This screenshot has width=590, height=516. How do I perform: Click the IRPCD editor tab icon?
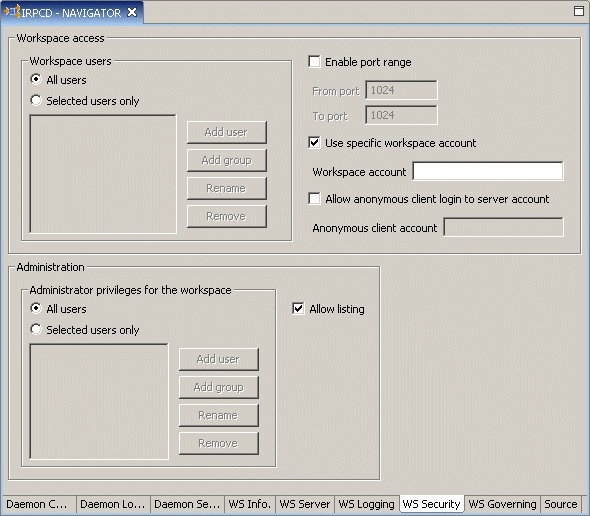12,12
